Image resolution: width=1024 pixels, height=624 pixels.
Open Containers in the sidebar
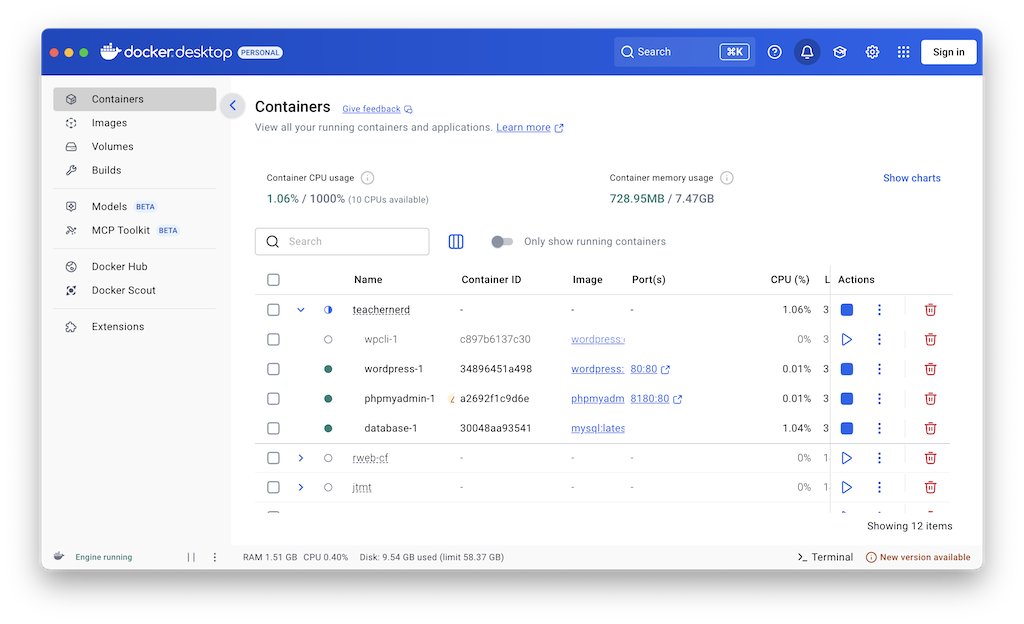(135, 99)
